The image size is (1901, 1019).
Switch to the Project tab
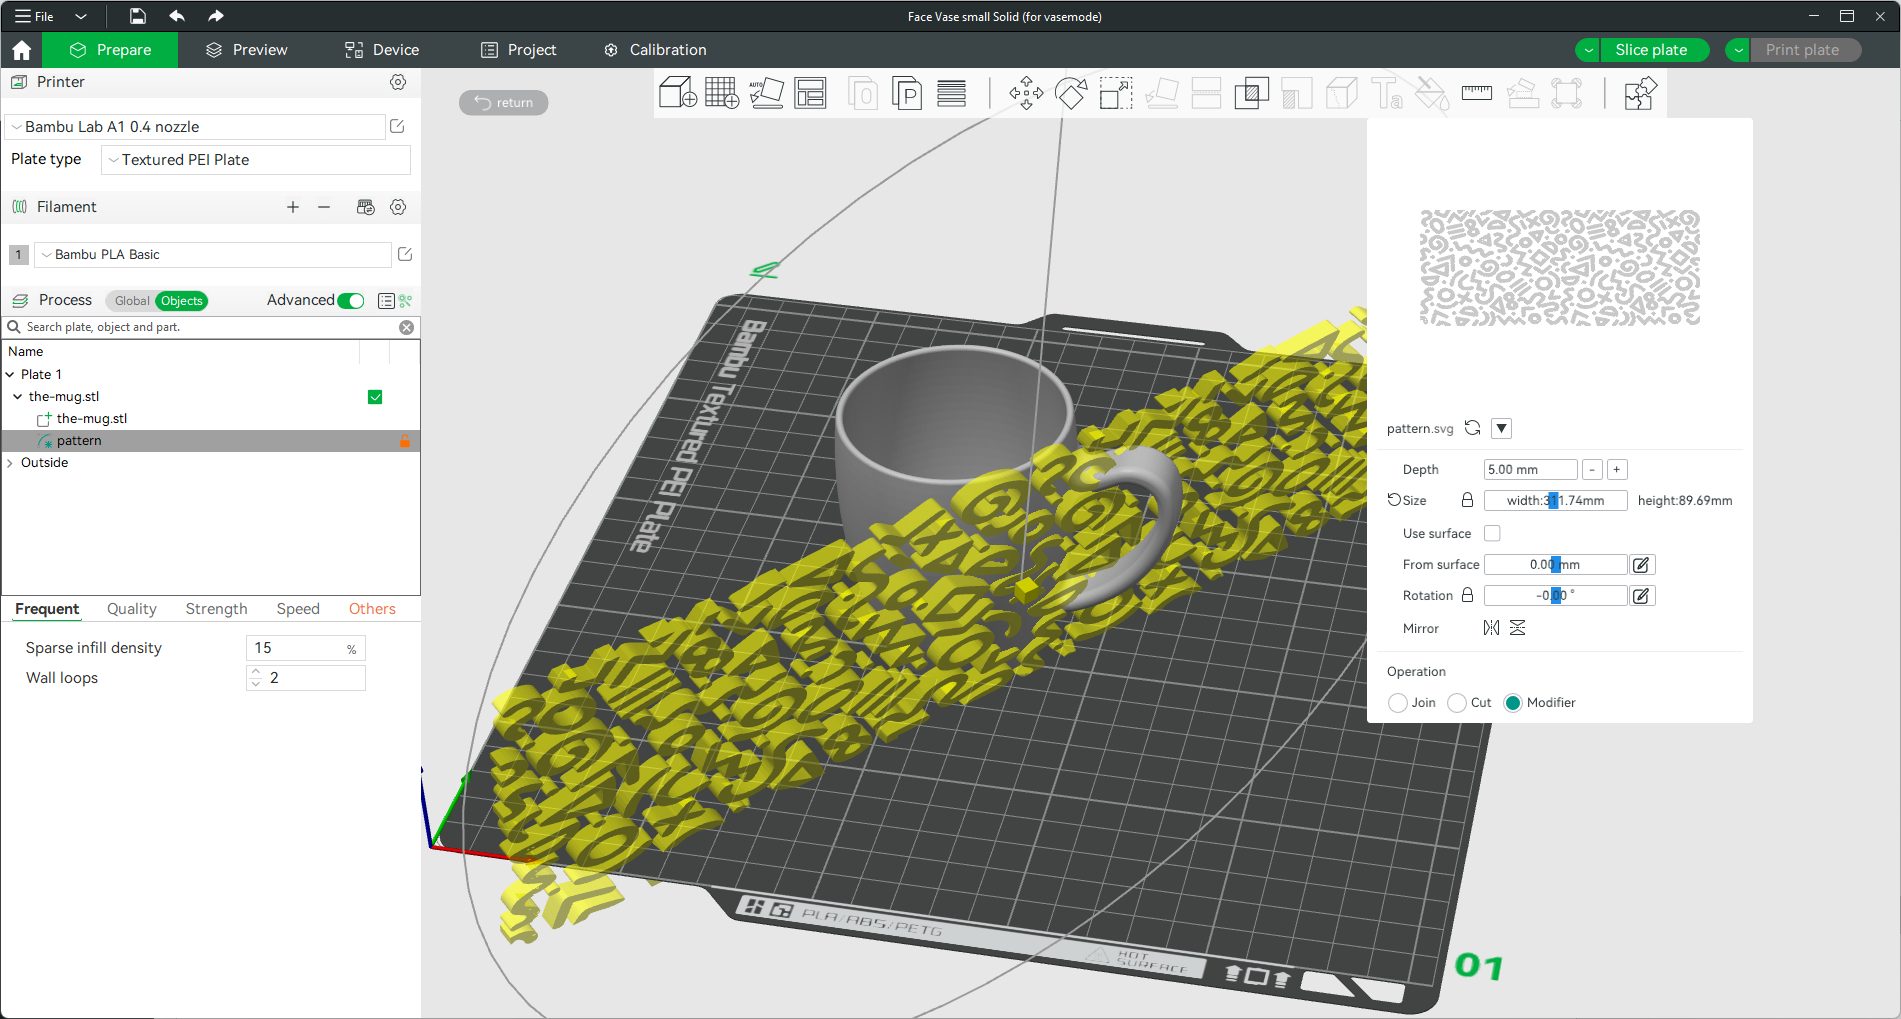518,50
